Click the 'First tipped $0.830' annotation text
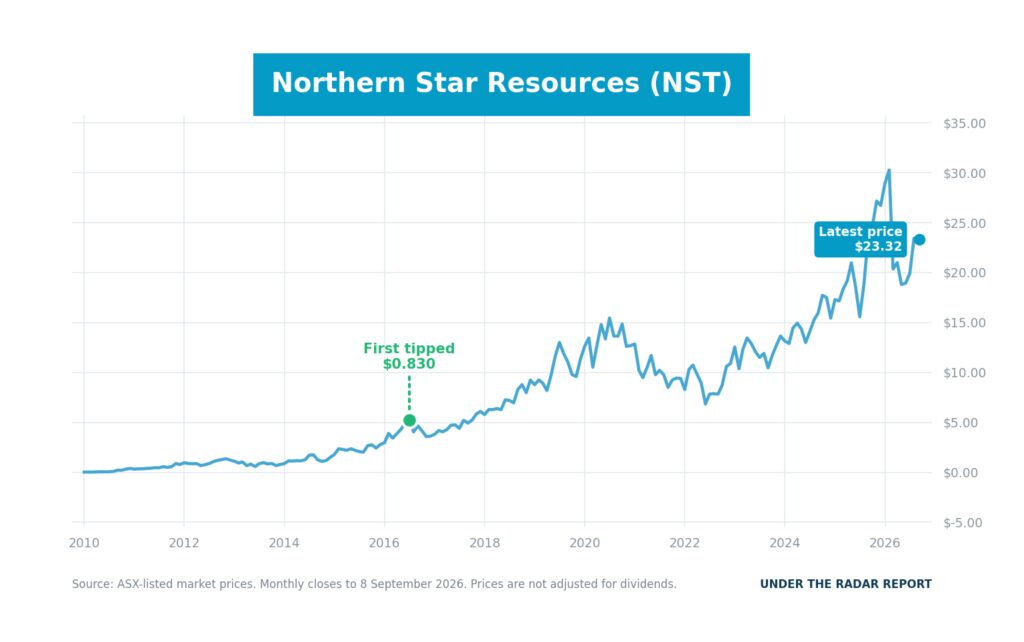 (x=409, y=356)
